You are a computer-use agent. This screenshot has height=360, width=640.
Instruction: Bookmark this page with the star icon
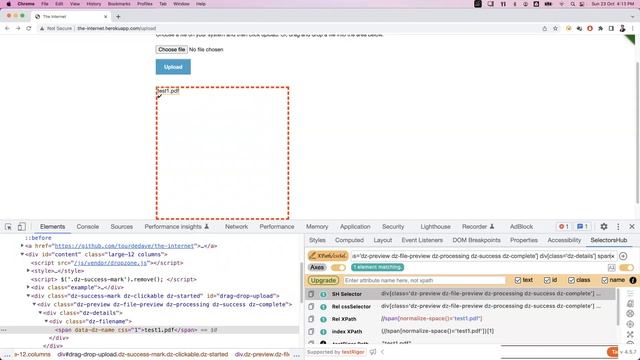tap(556, 29)
